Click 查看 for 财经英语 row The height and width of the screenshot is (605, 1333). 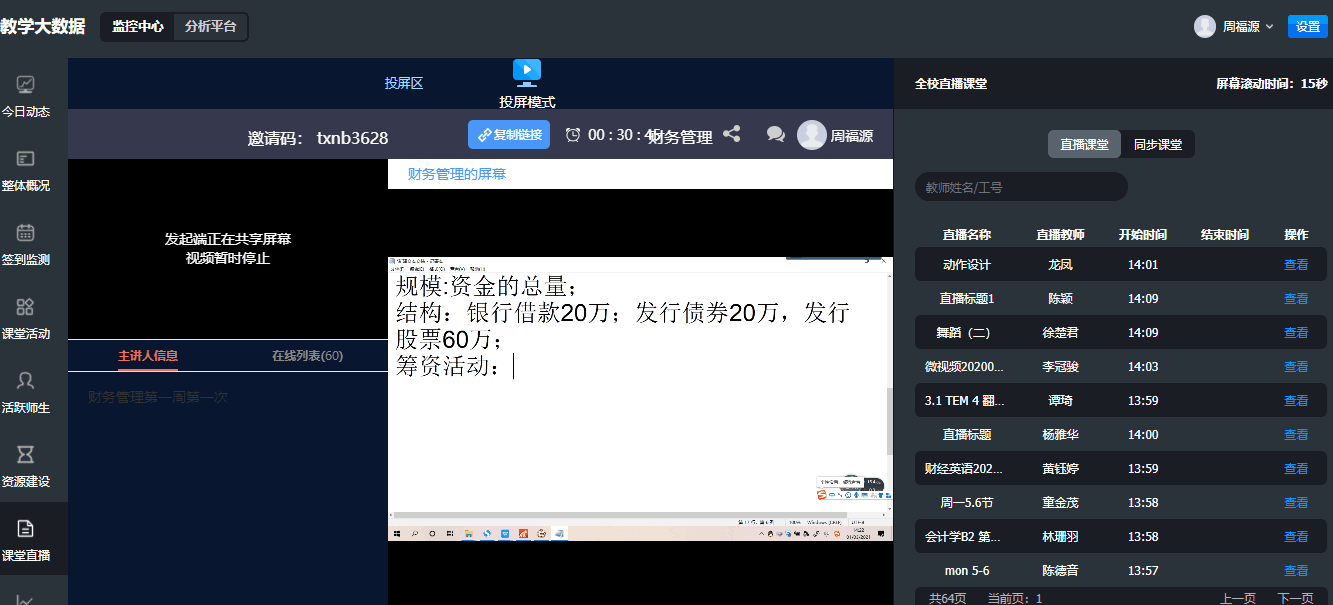tap(1296, 469)
